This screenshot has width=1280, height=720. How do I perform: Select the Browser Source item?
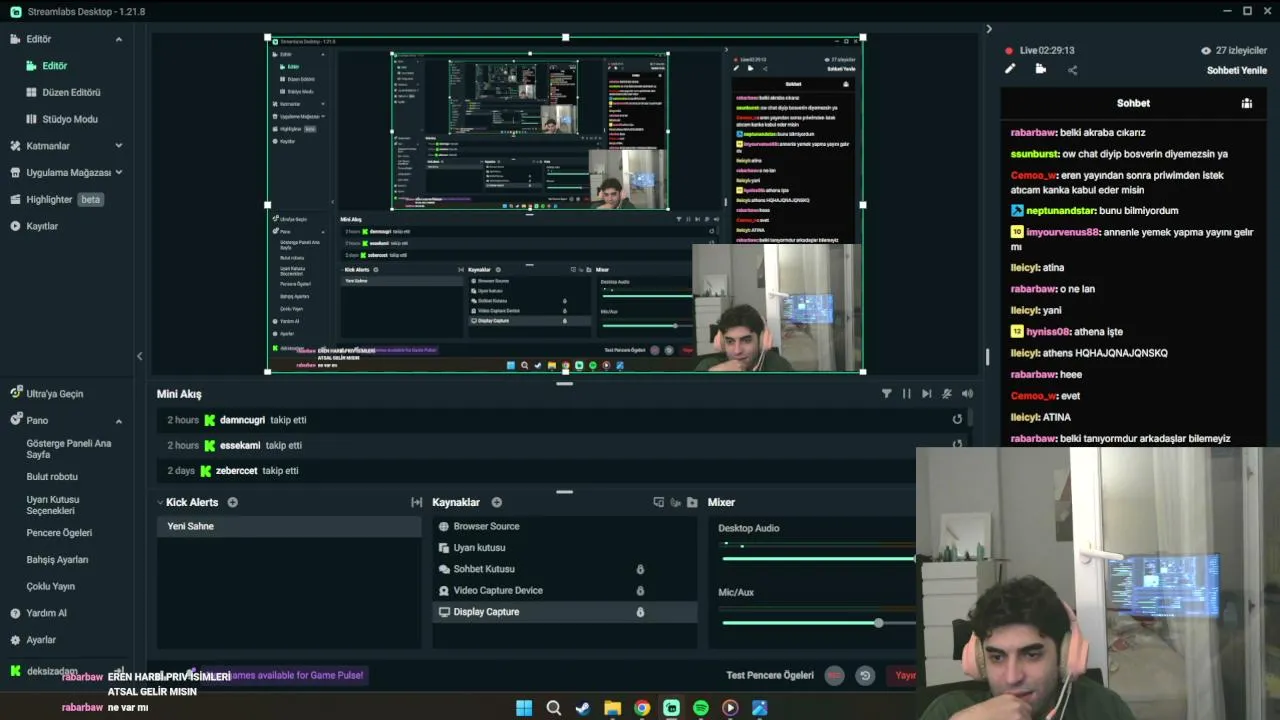565,526
